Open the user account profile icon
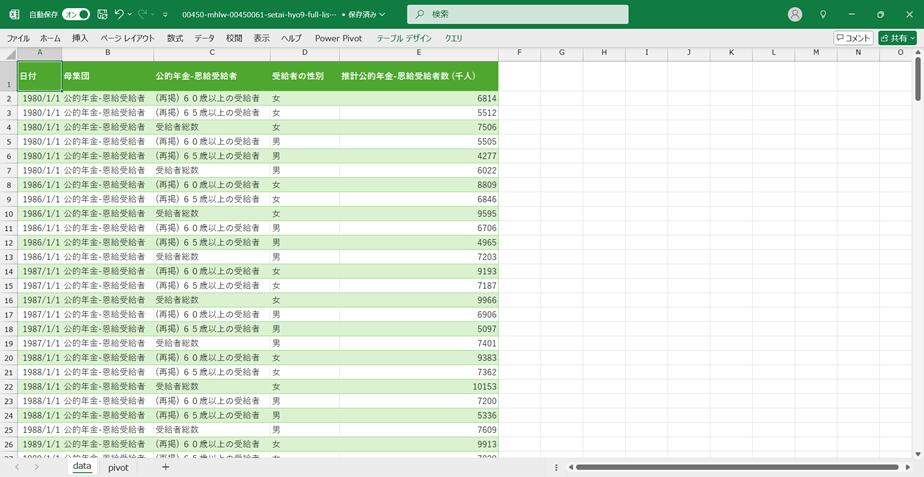Image resolution: width=924 pixels, height=477 pixels. point(795,15)
